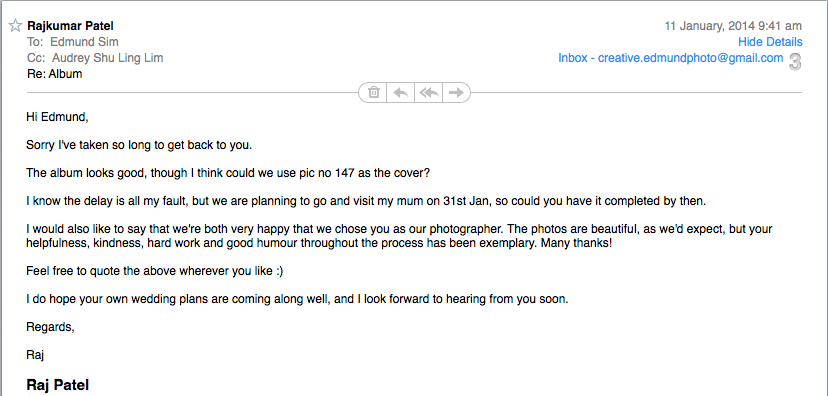Select the sender name Rajkumar Patel
This screenshot has height=396, width=828.
70,25
